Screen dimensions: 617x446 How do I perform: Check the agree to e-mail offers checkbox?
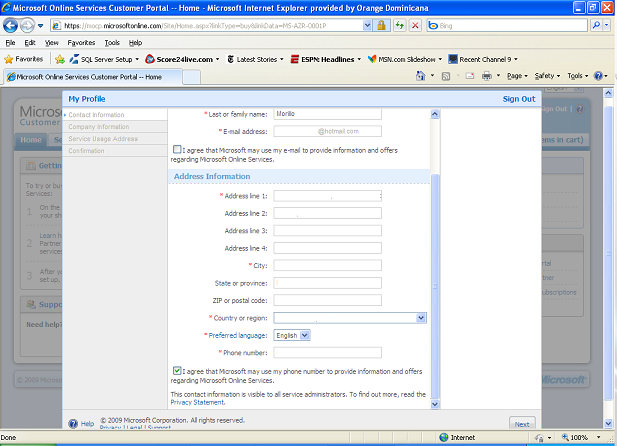point(177,150)
